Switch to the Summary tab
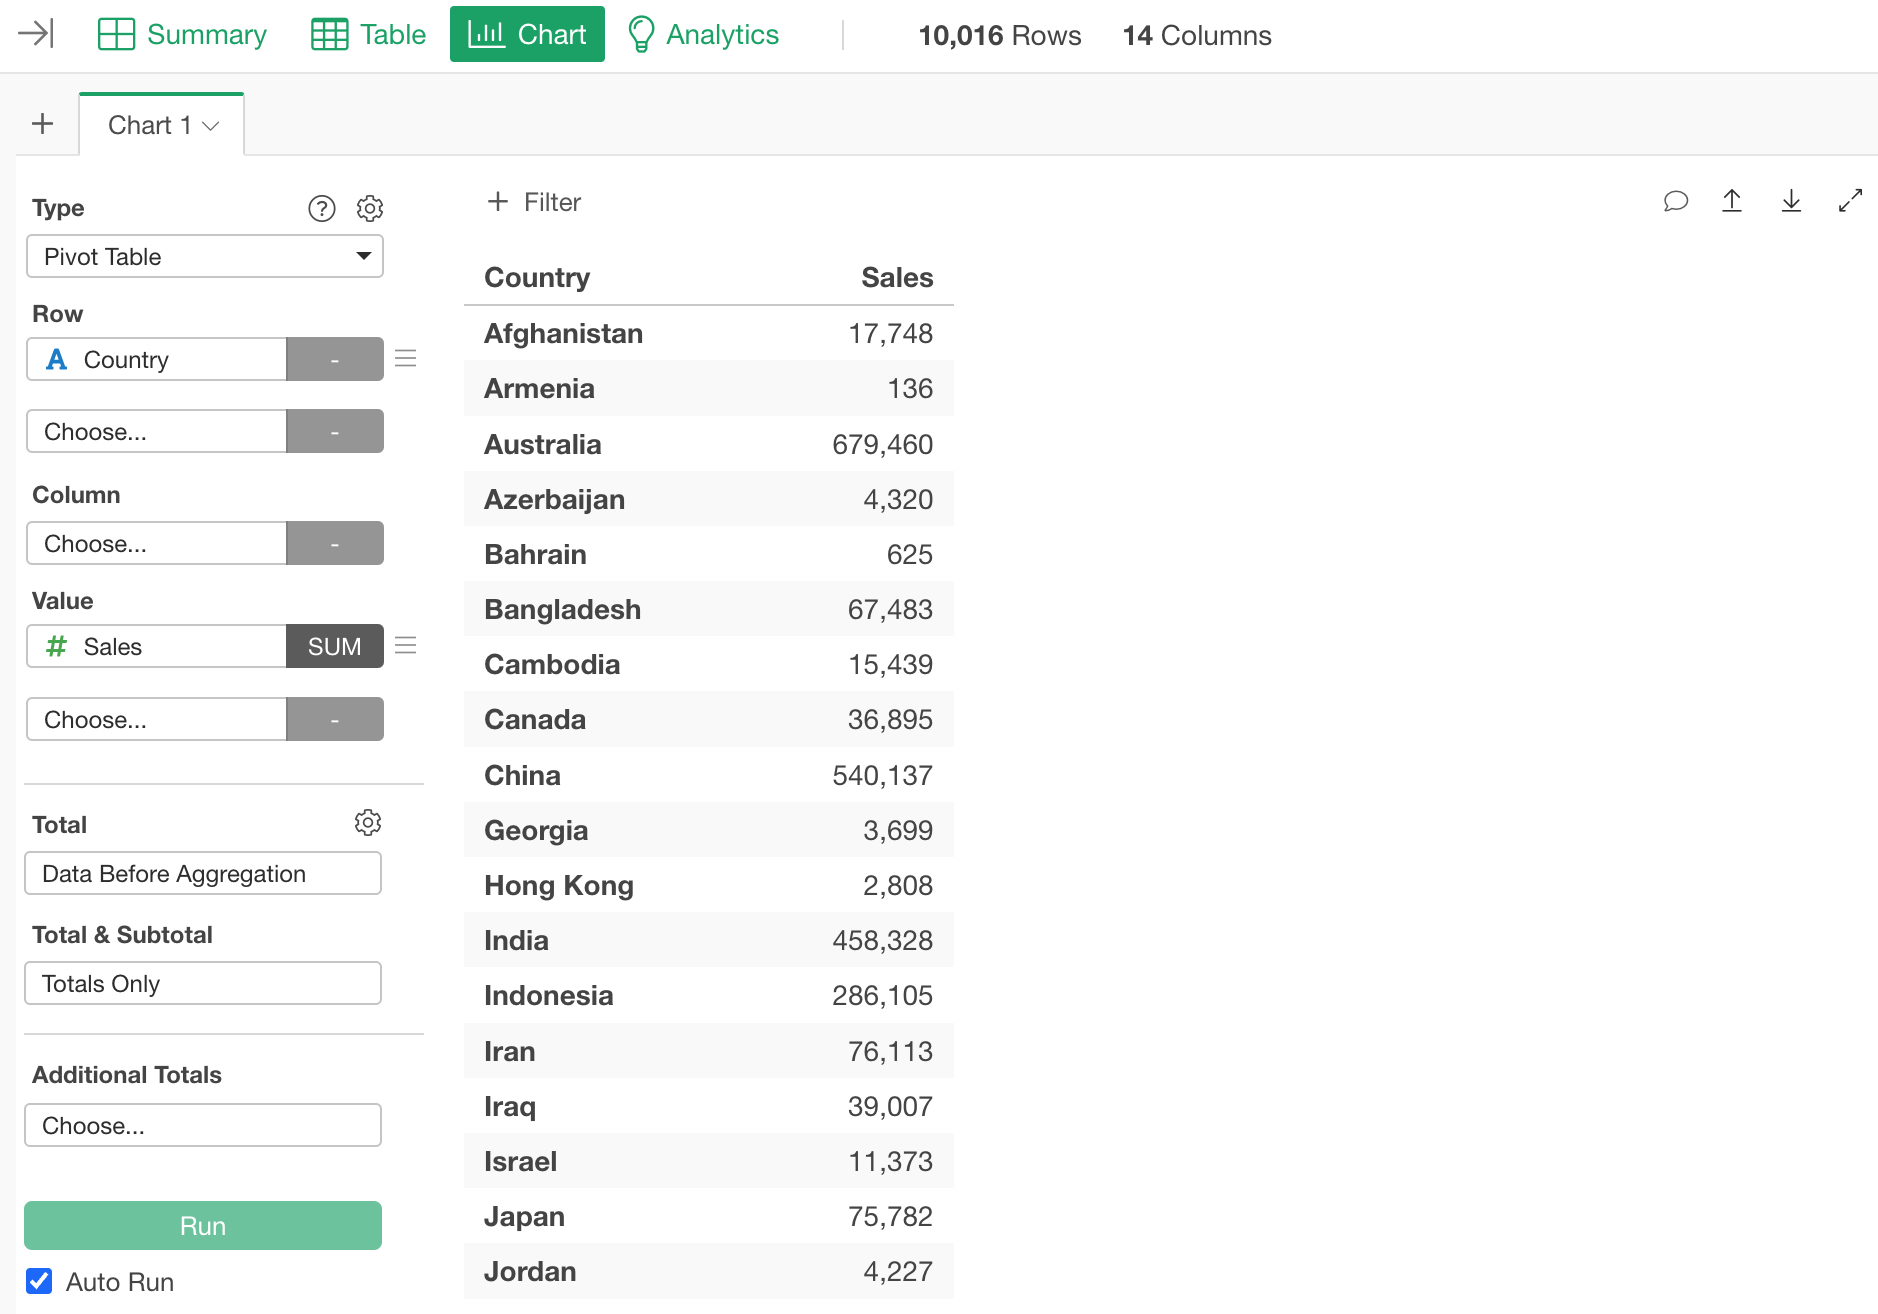 [x=183, y=34]
